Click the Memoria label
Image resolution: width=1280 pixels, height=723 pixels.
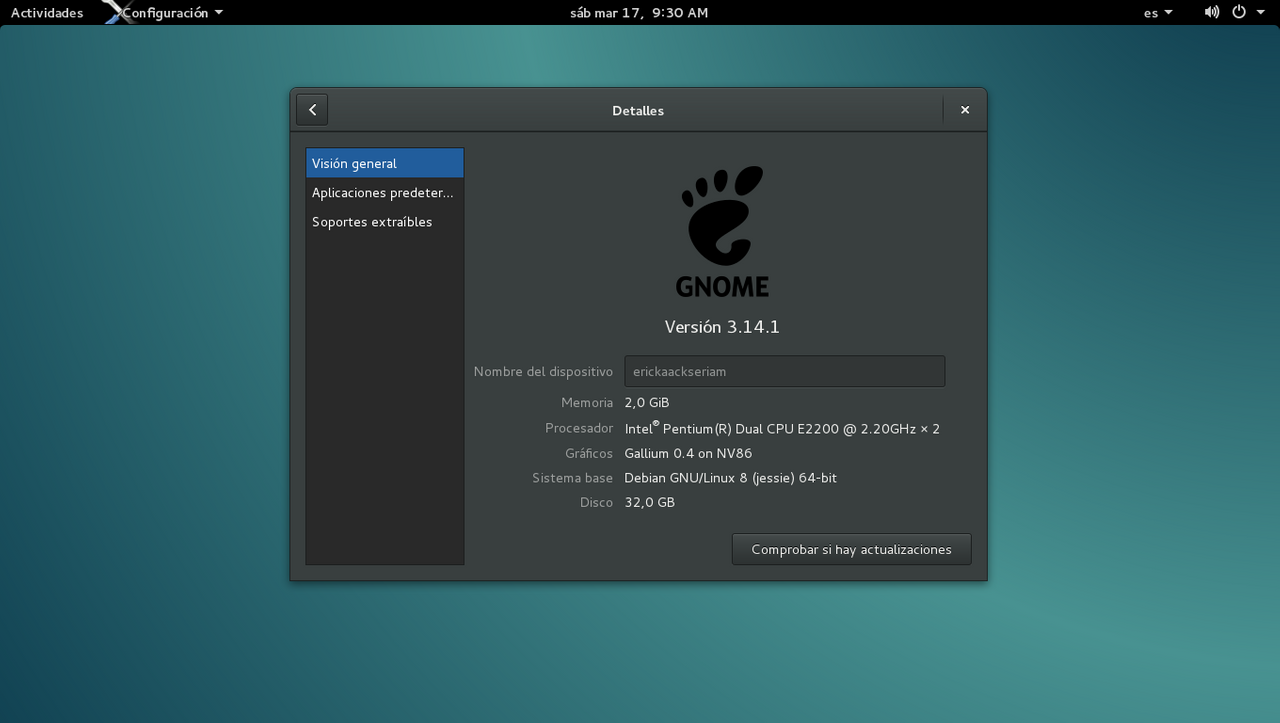click(x=587, y=402)
